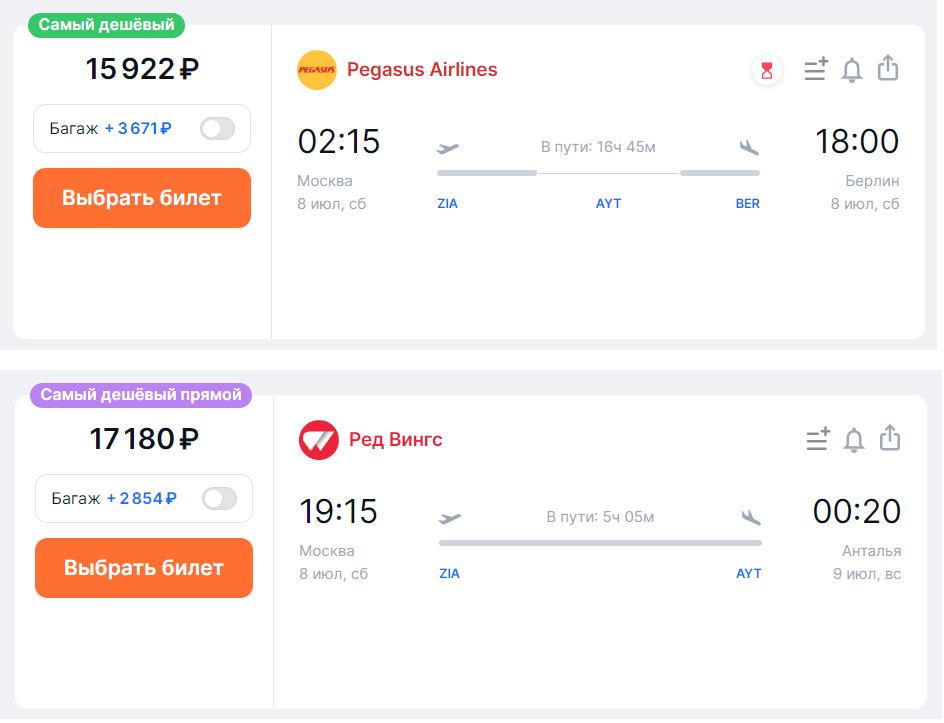Screen dimensions: 944x723
Task: Enable price alert bell for Pegasus ticket
Action: click(x=851, y=70)
